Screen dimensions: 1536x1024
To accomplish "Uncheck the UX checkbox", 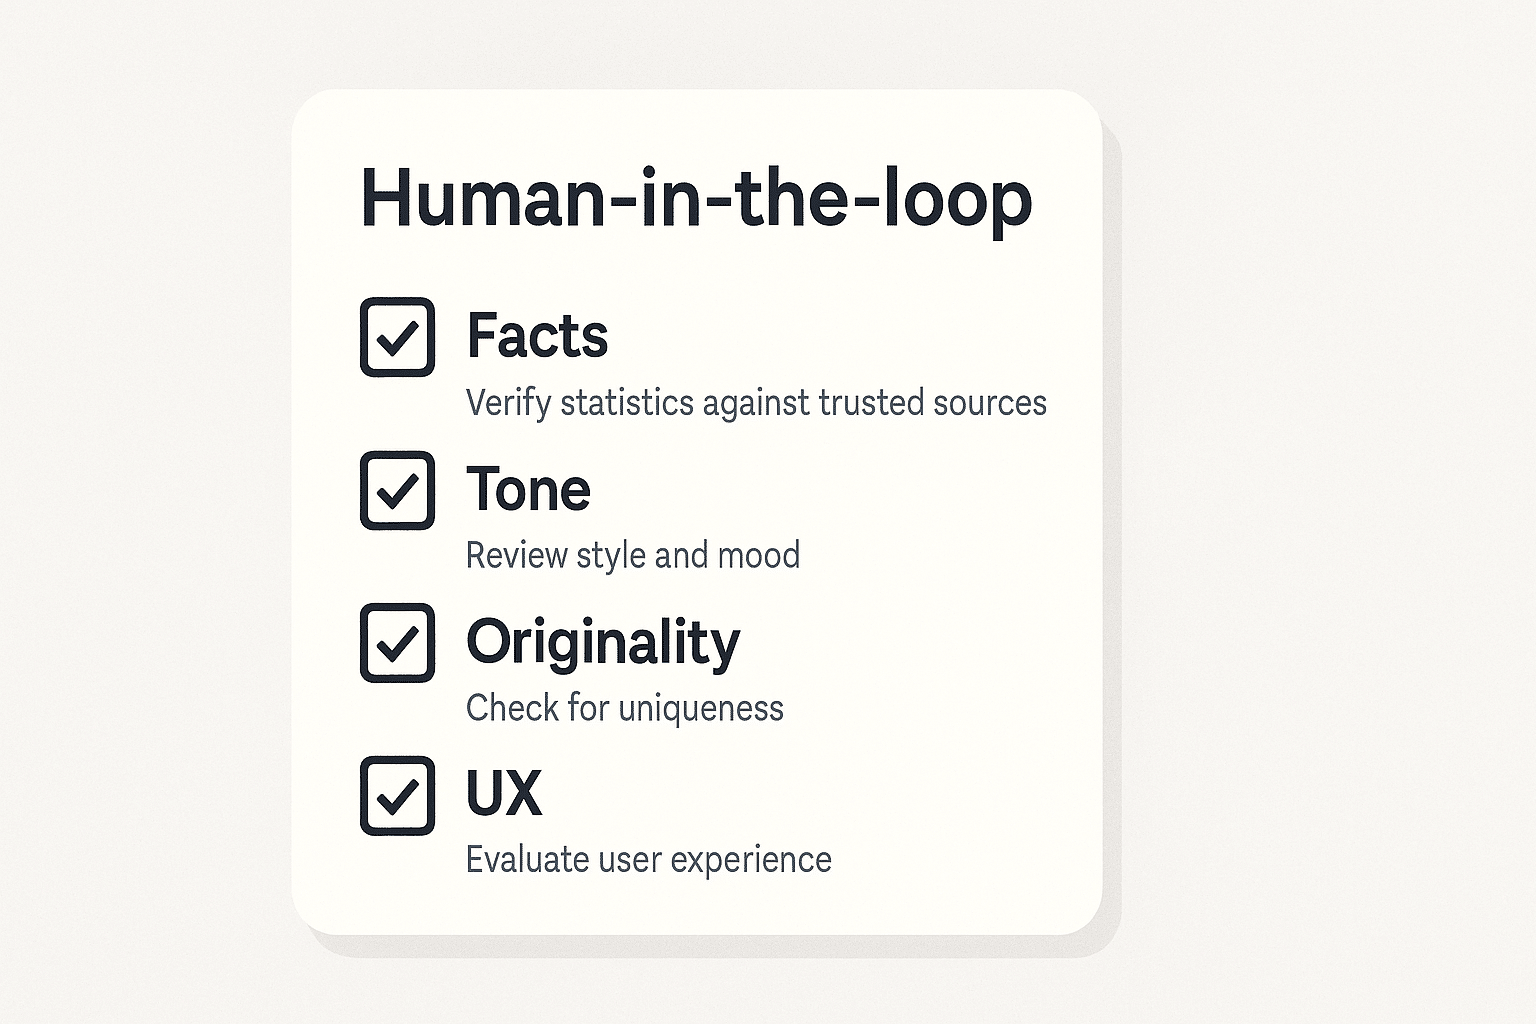I will tap(397, 796).
